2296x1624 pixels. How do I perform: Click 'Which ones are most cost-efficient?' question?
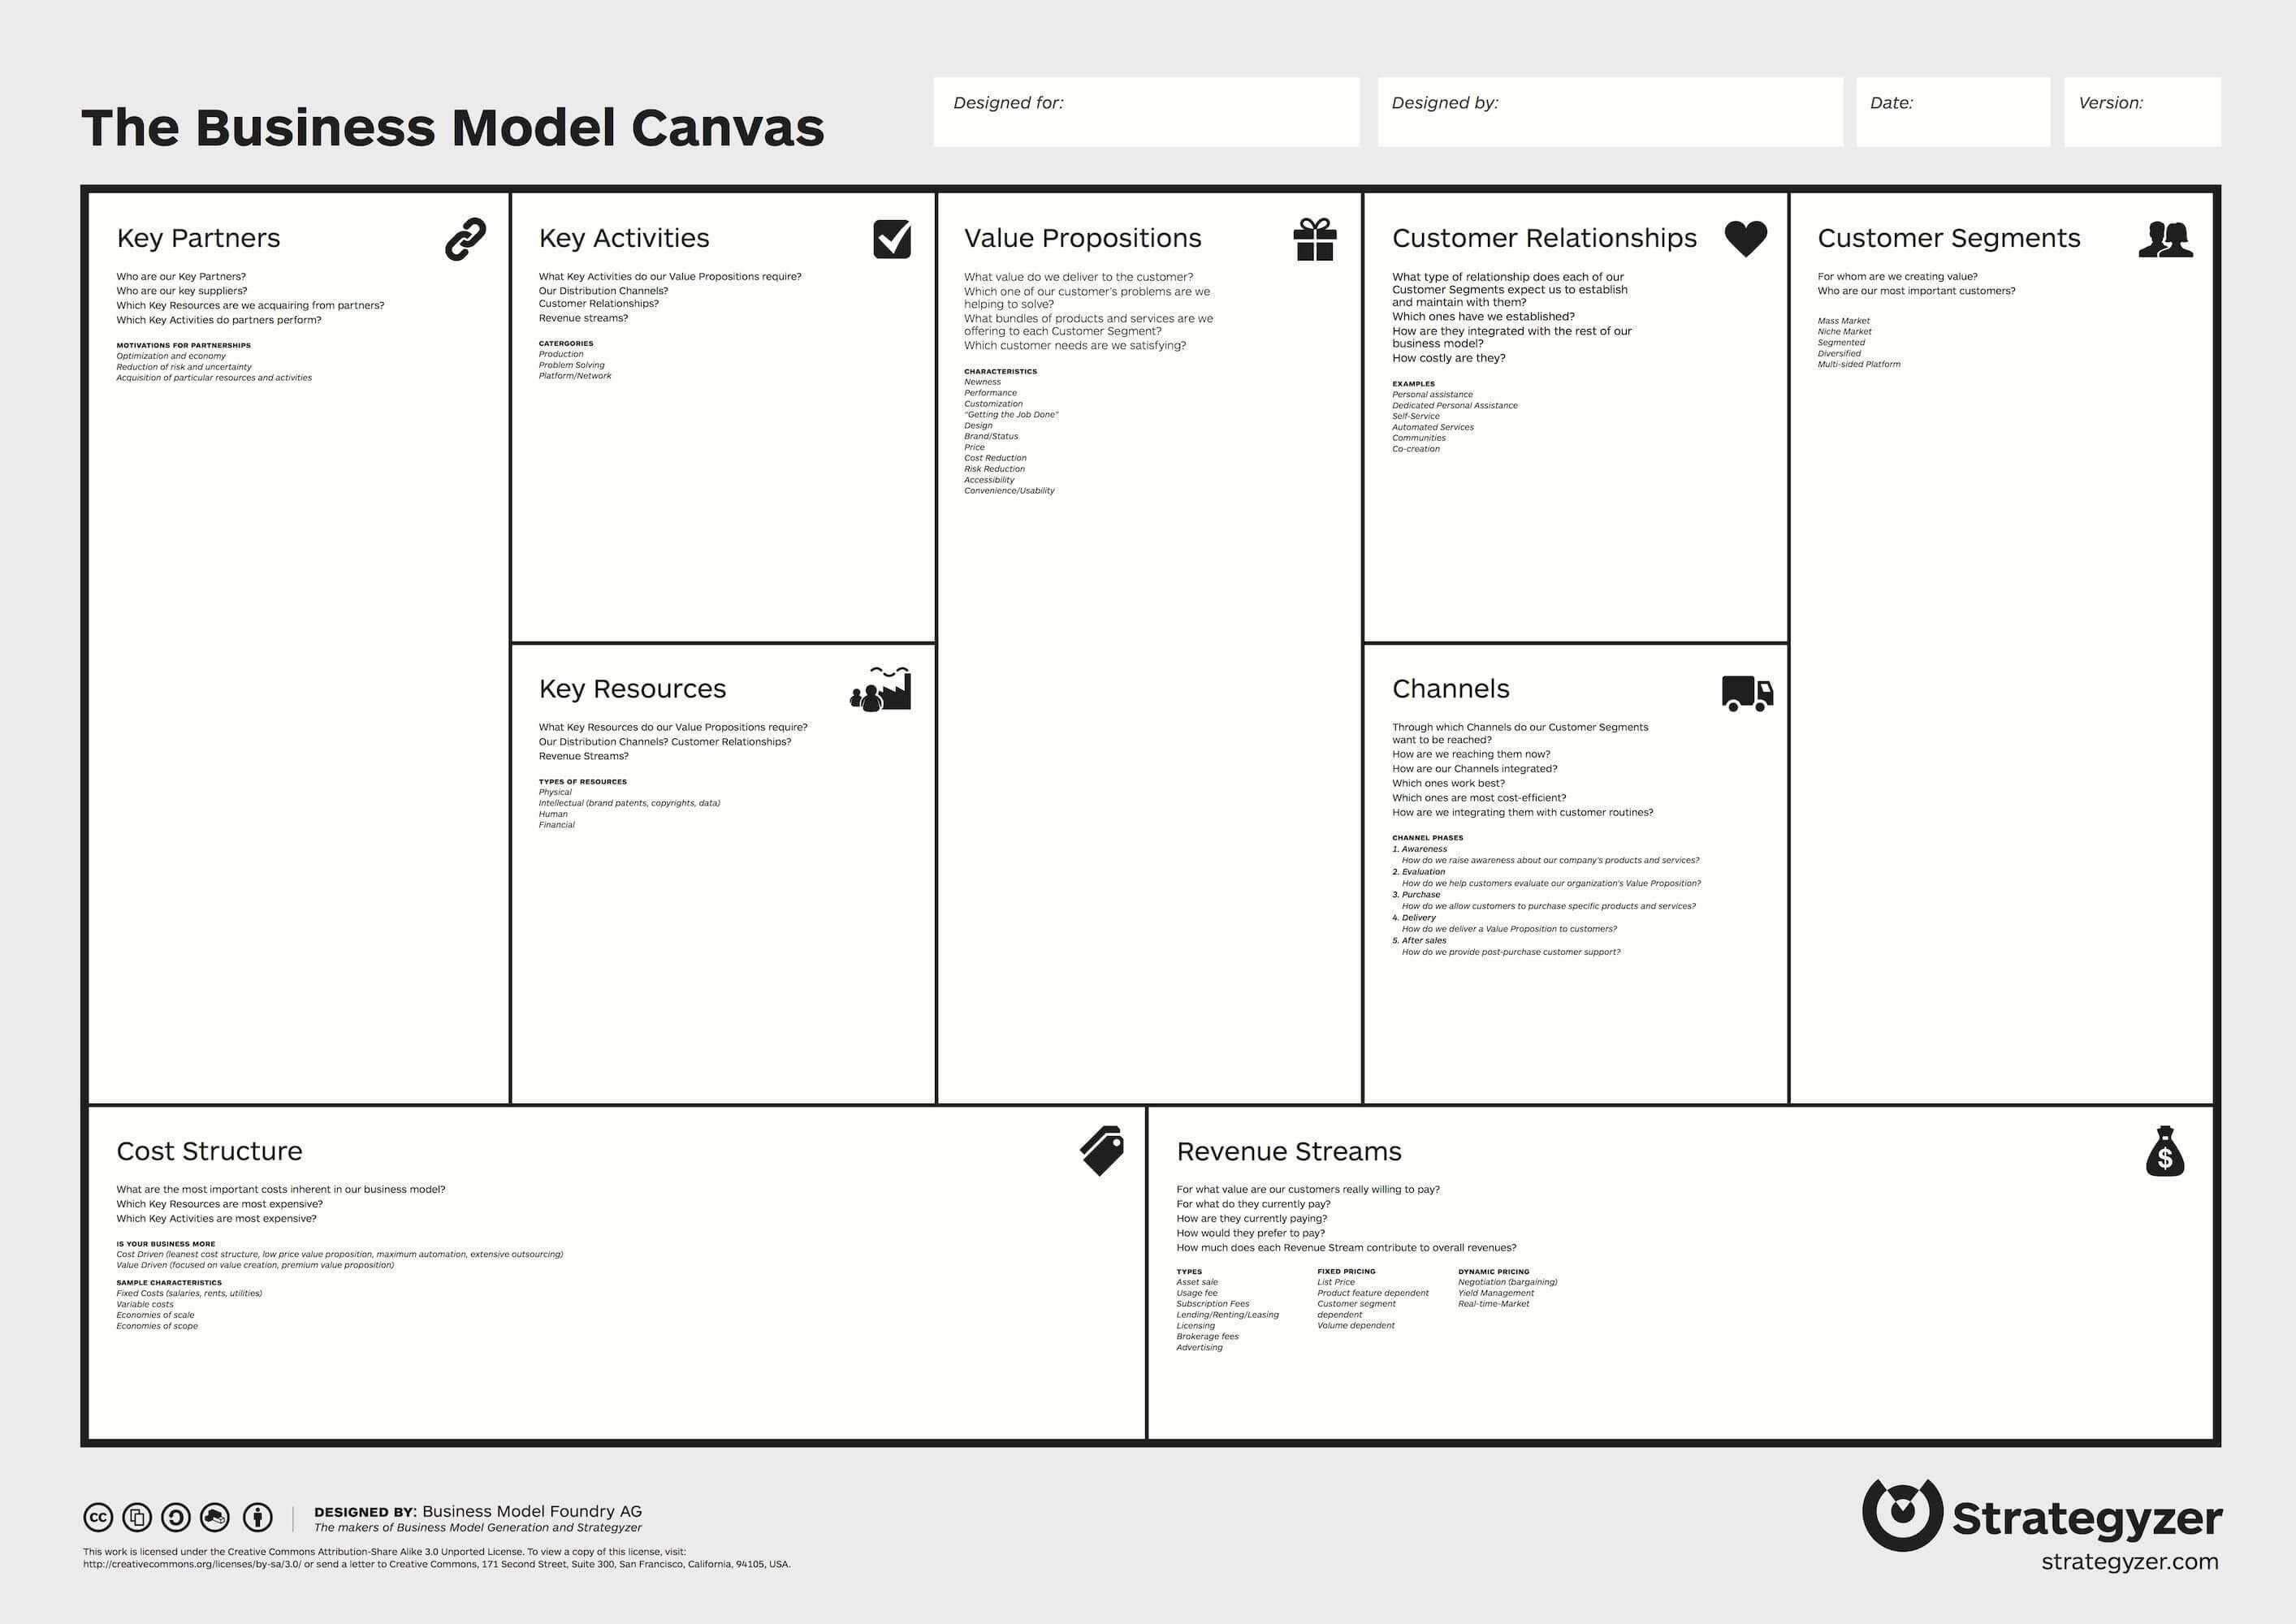tap(1479, 798)
